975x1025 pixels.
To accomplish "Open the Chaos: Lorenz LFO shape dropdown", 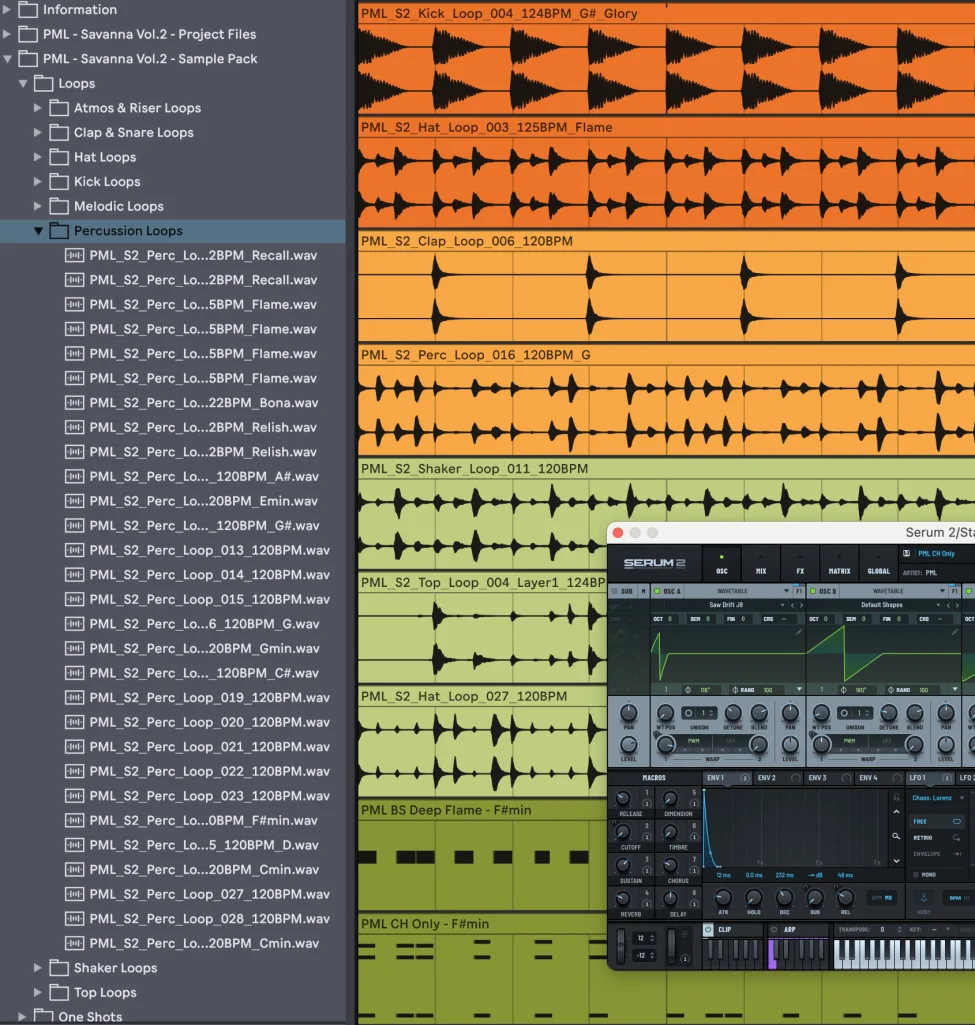I will click(x=938, y=798).
